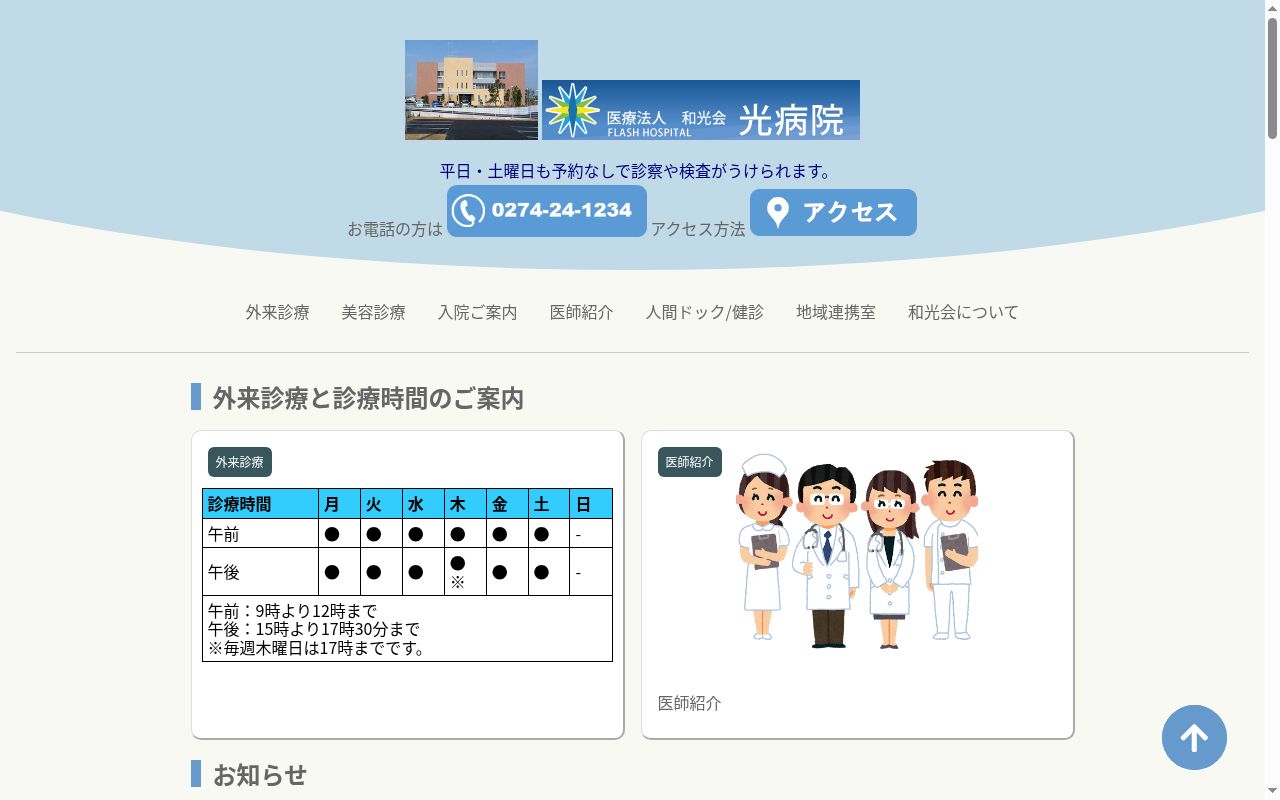Open the アクセス map pin button
The width and height of the screenshot is (1280, 800).
833,212
